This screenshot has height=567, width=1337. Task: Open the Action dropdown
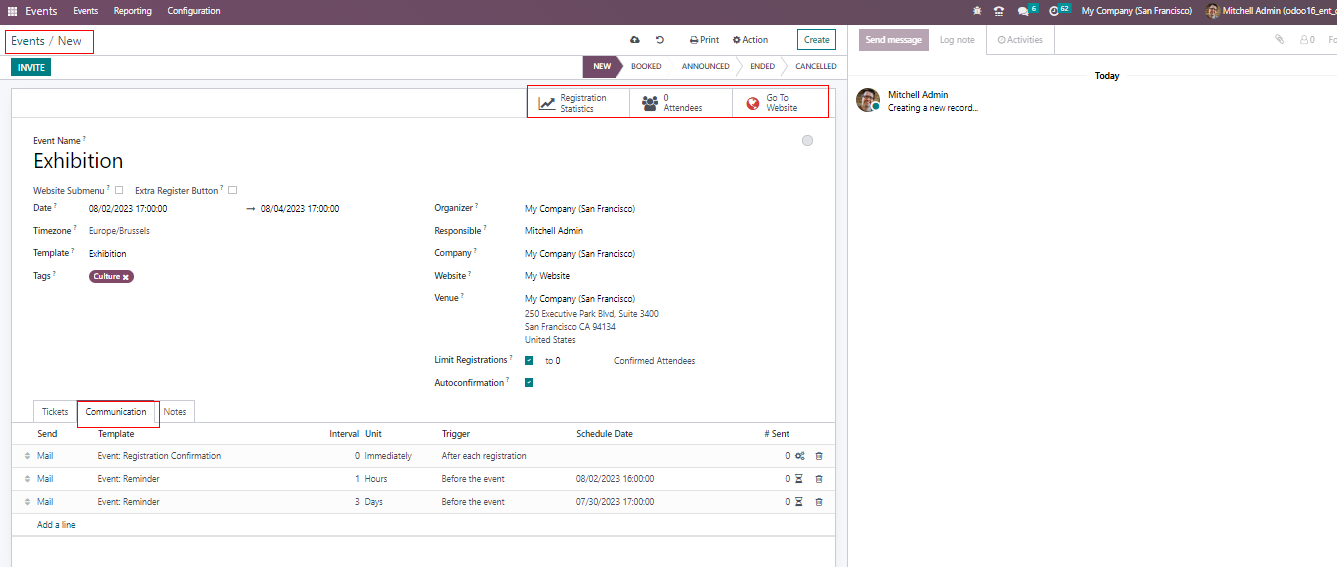click(750, 40)
